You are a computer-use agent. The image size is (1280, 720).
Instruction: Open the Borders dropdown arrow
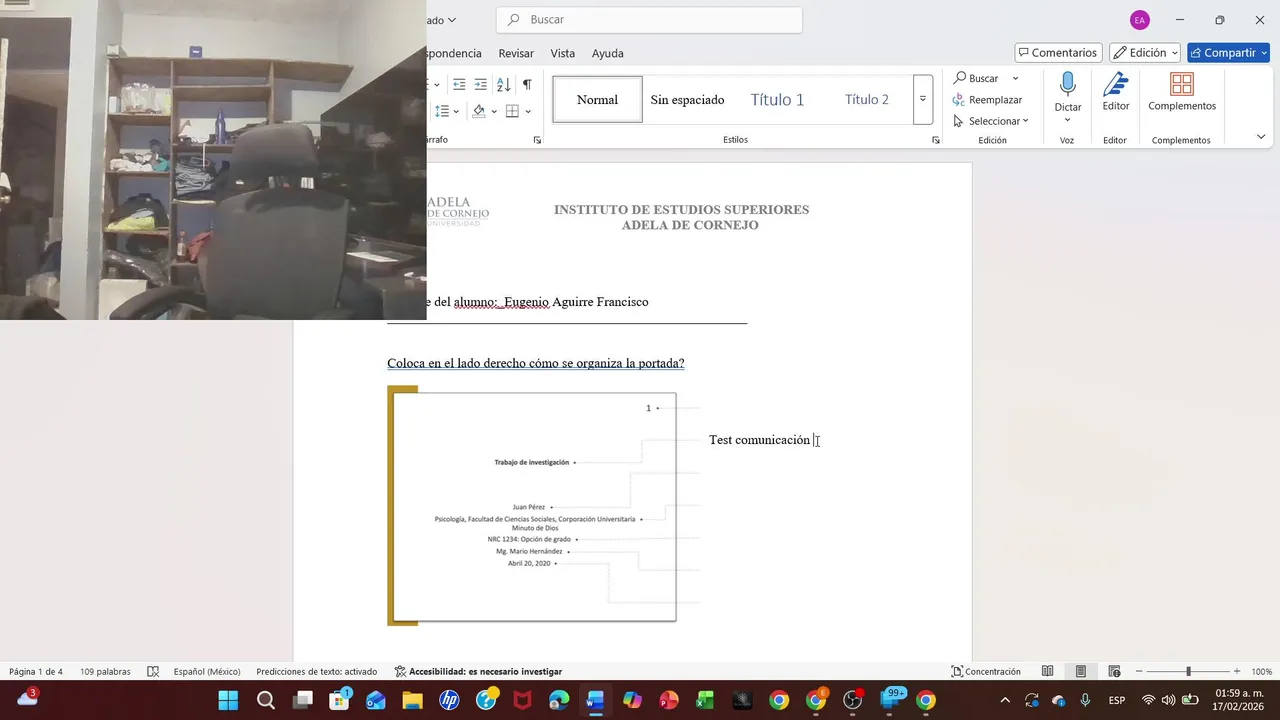click(x=528, y=111)
